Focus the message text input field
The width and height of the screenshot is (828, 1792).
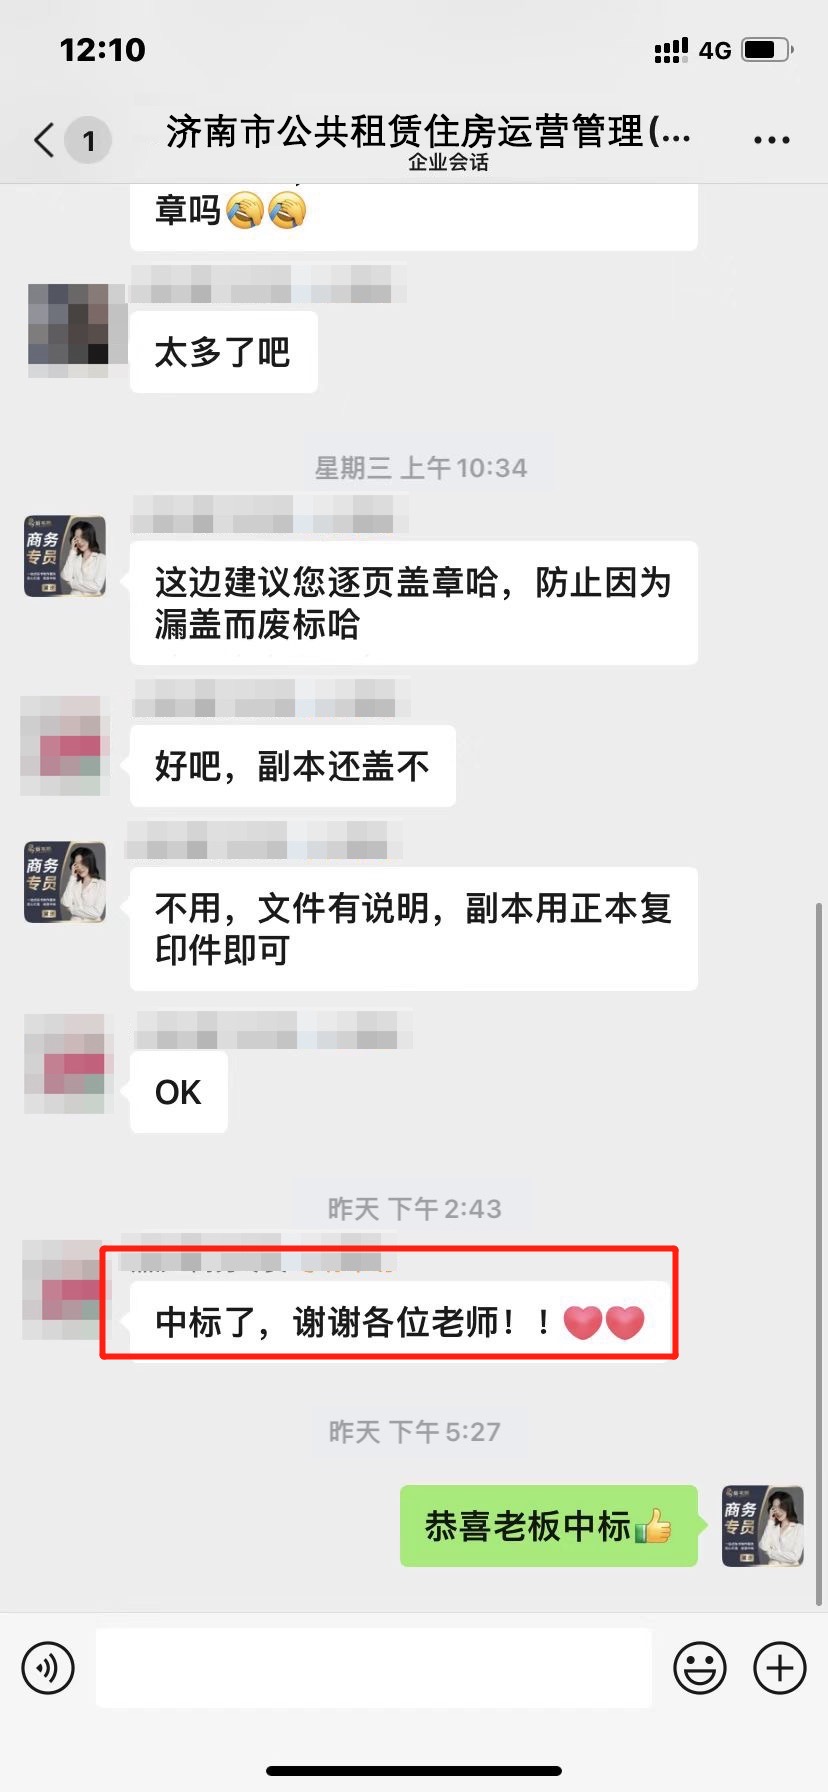pyautogui.click(x=374, y=1668)
